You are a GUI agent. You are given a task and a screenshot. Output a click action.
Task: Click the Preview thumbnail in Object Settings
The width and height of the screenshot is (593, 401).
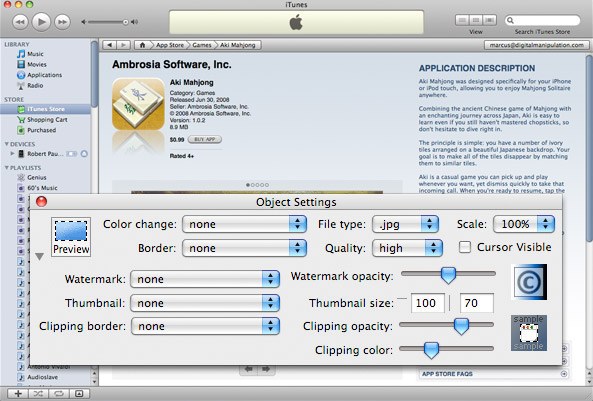[x=71, y=237]
